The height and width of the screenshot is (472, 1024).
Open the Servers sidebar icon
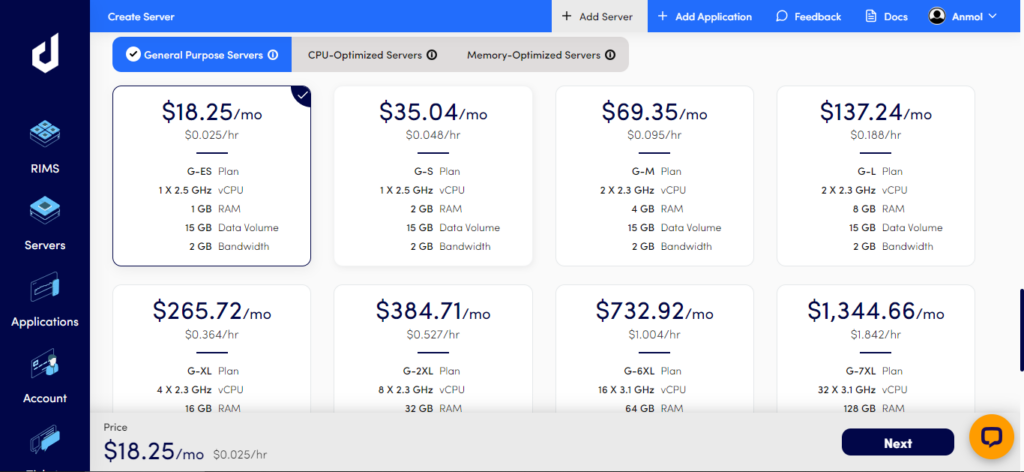click(45, 210)
